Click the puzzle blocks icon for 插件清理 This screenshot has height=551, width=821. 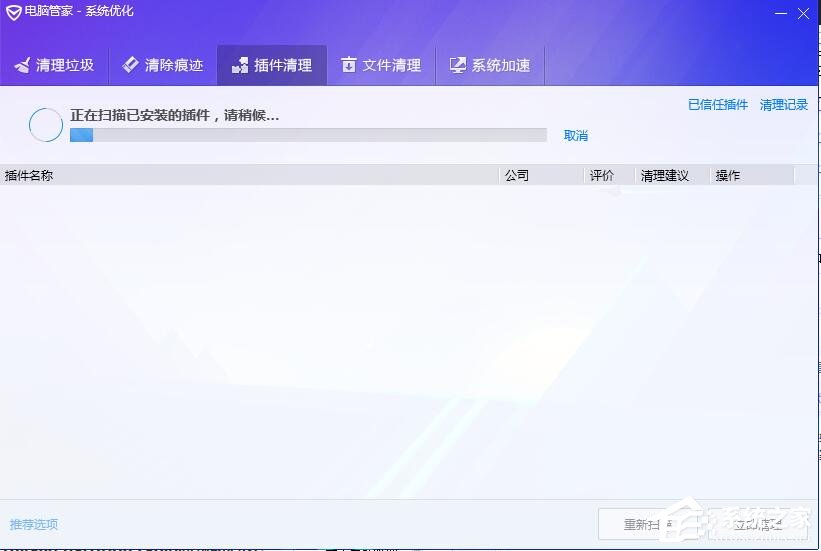(240, 66)
